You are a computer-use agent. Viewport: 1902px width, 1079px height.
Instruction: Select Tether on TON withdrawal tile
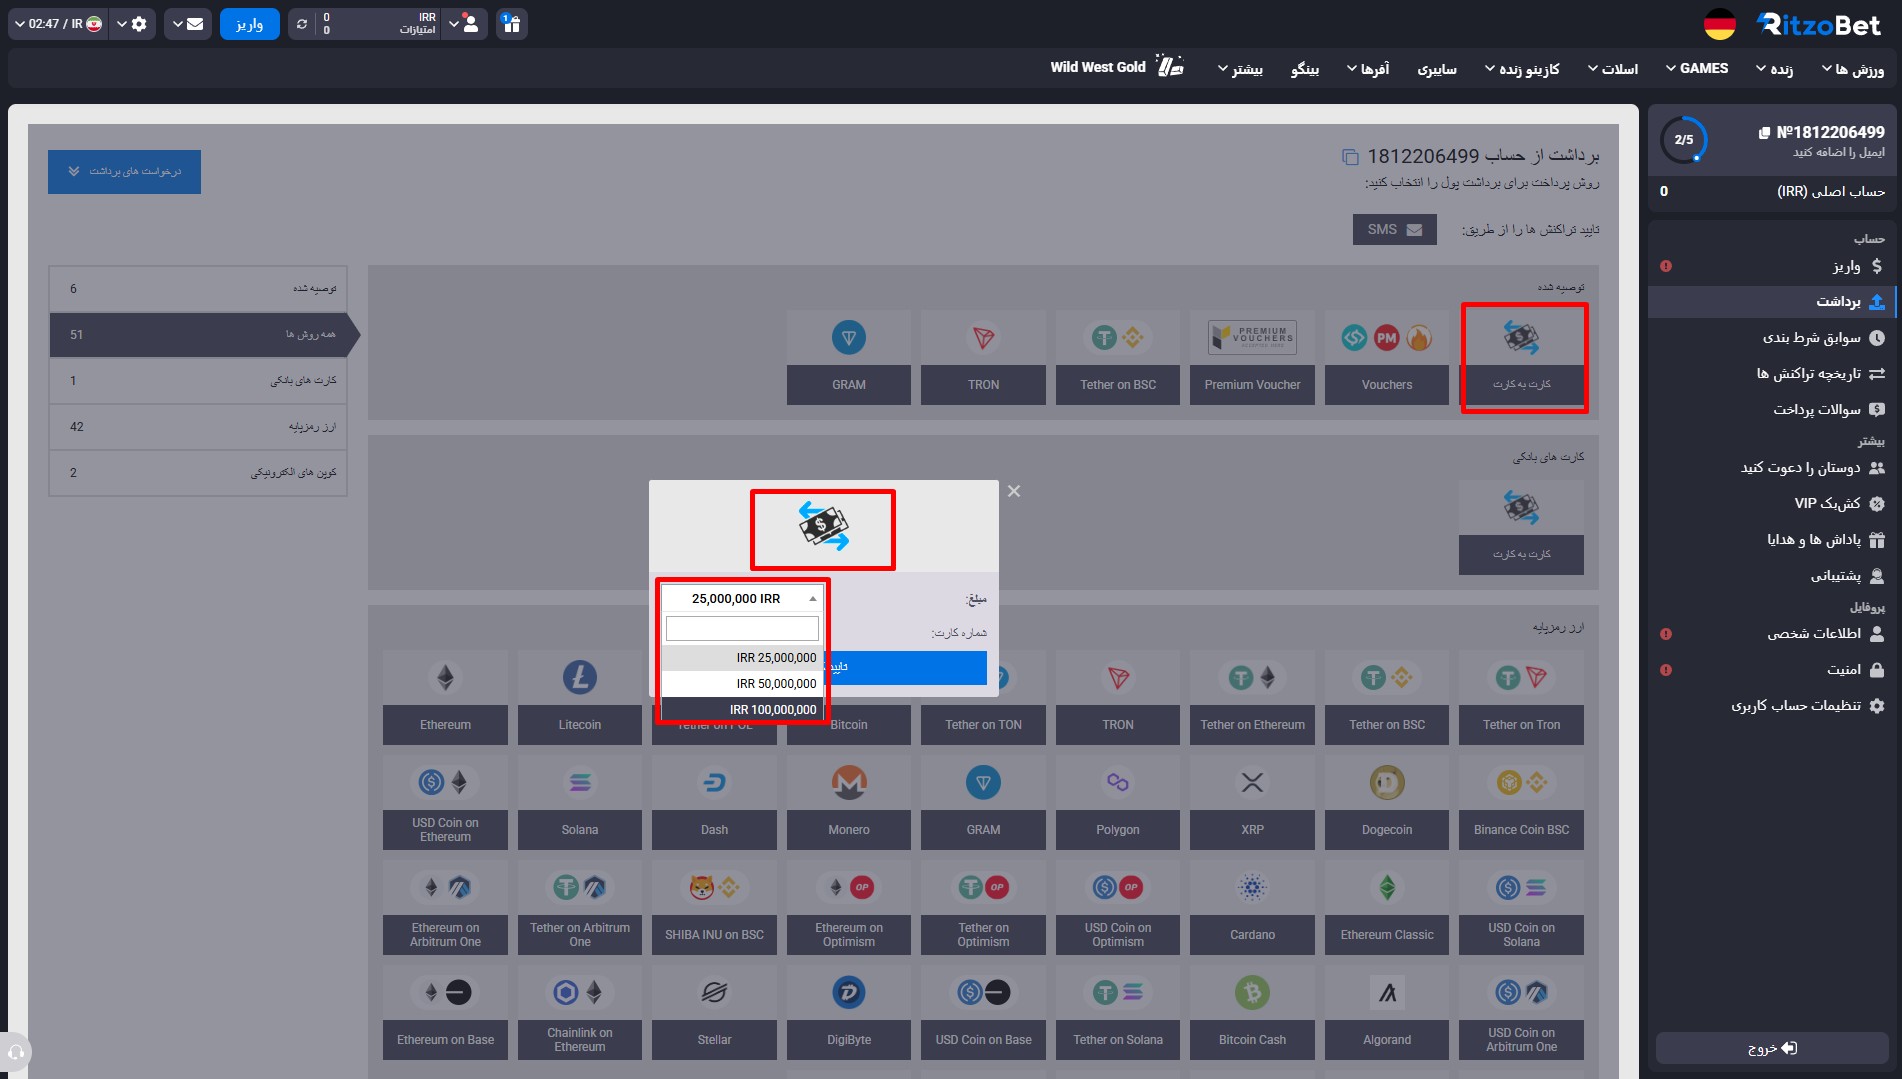tap(983, 698)
